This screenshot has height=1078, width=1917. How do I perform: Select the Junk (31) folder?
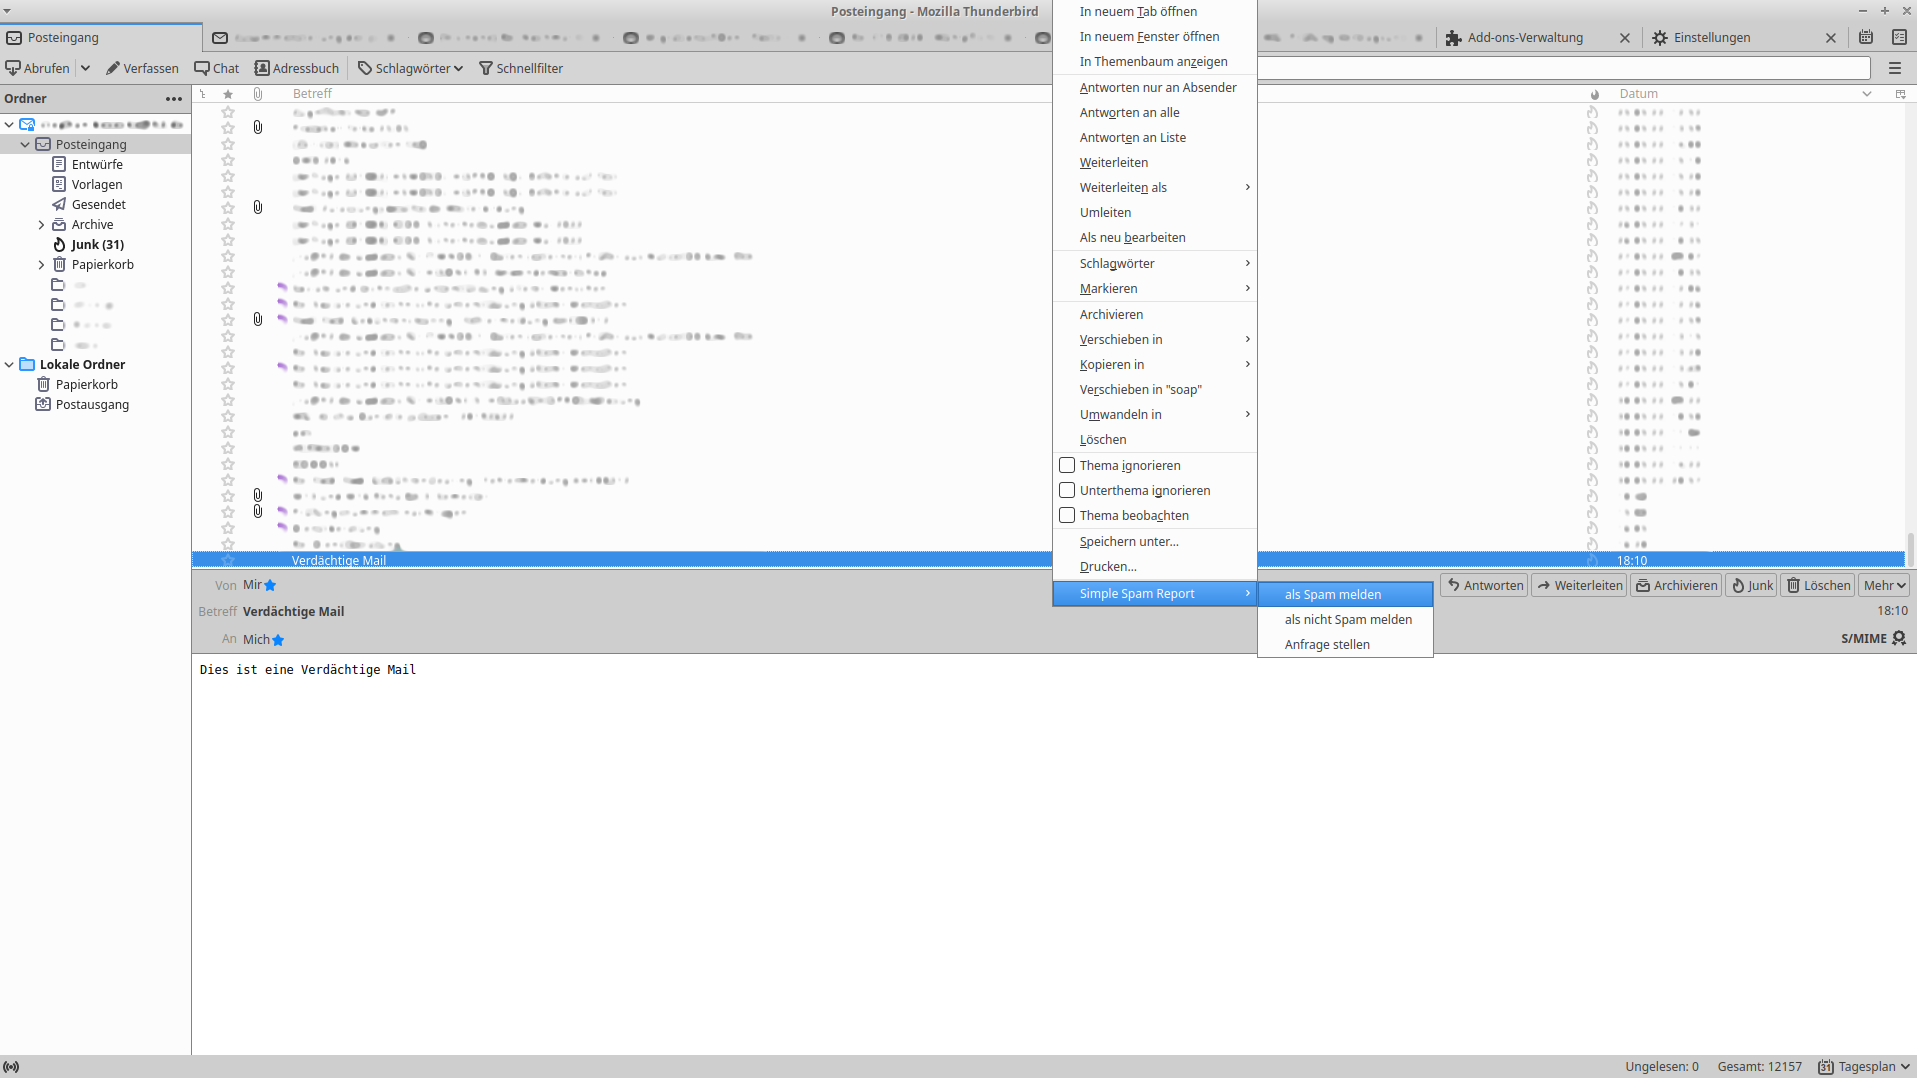click(x=97, y=244)
